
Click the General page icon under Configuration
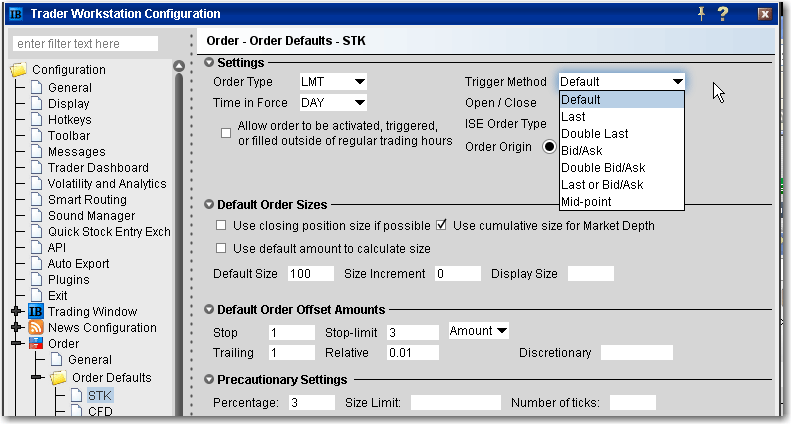pos(36,87)
